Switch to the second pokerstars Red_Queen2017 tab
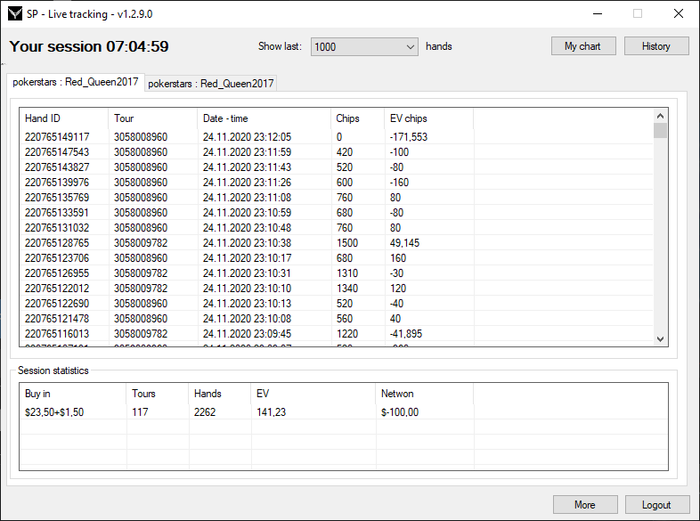The image size is (700, 521). 211,83
